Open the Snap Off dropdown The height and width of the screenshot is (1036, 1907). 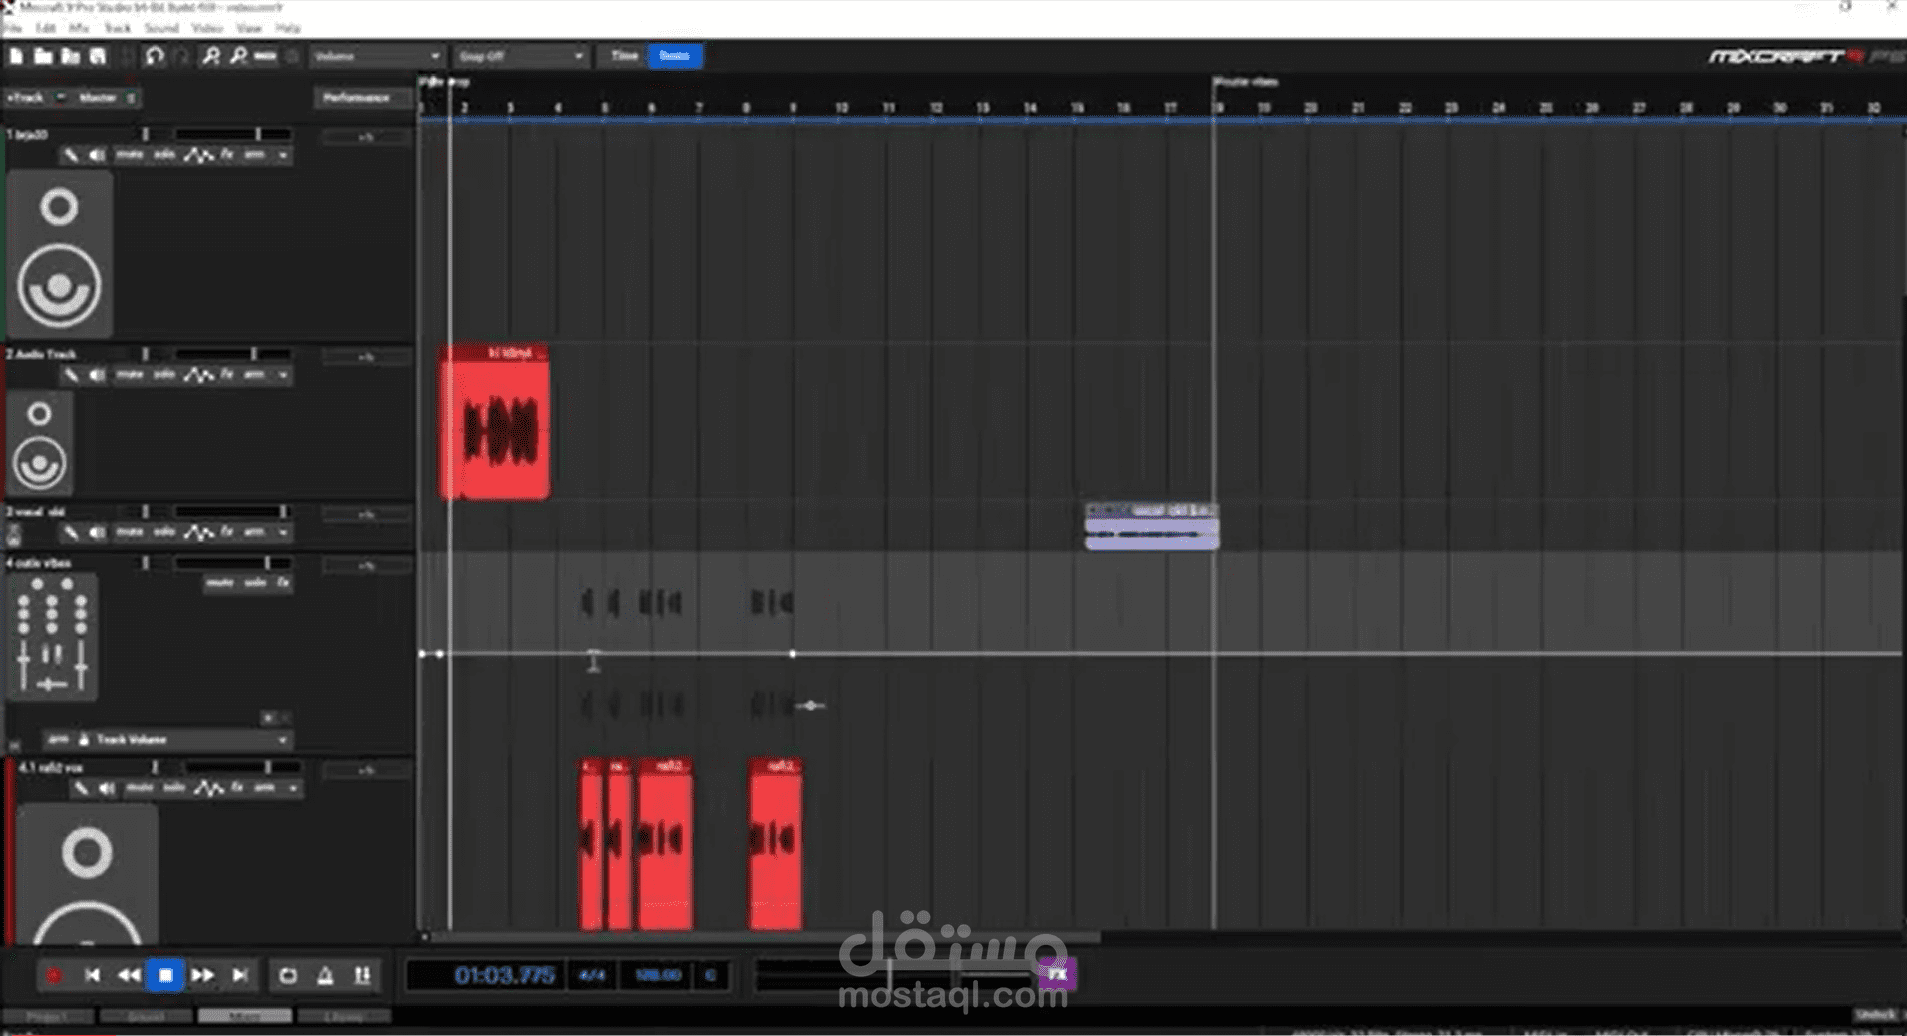click(520, 56)
